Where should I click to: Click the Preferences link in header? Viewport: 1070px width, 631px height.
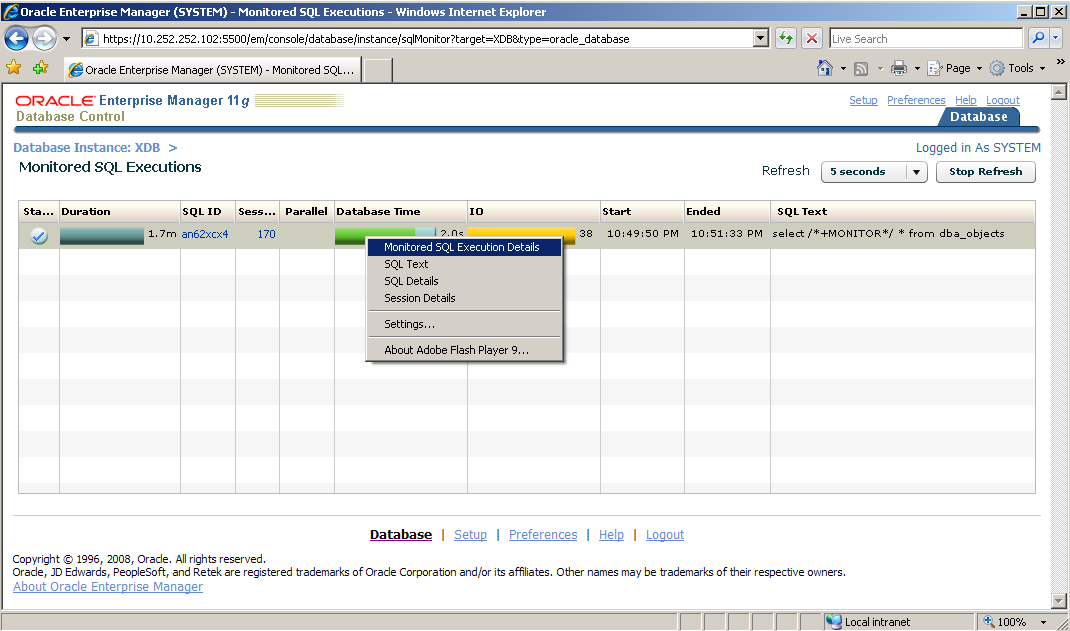tap(916, 100)
